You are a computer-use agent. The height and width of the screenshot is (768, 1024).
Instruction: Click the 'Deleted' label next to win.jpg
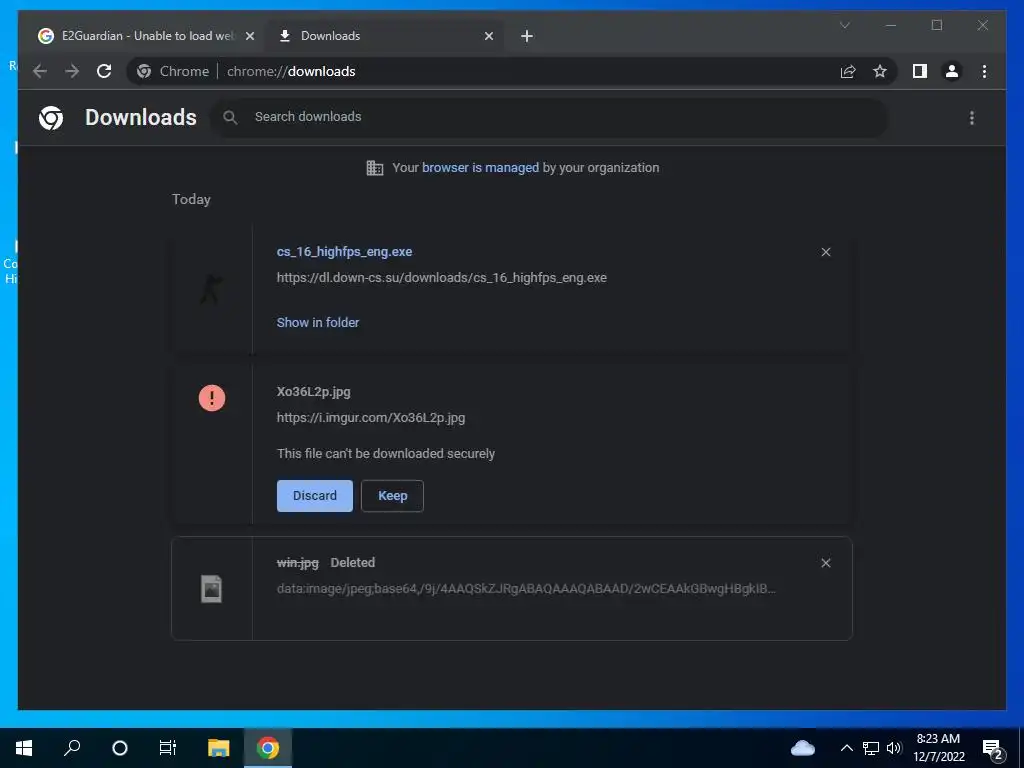tap(353, 562)
